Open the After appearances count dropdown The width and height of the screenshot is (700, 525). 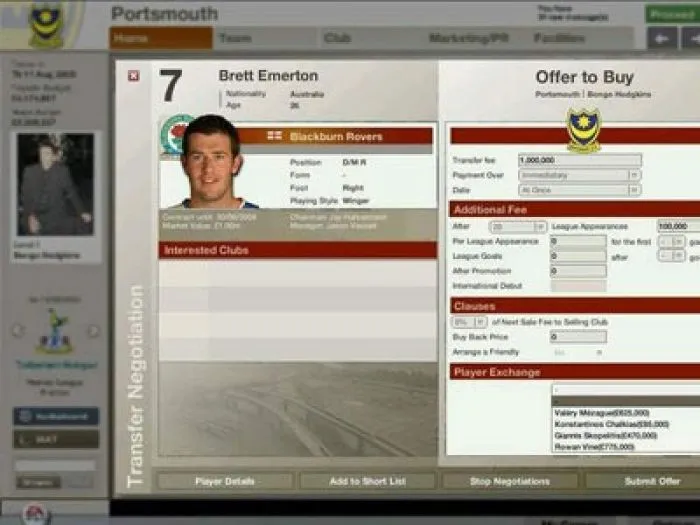coord(518,227)
